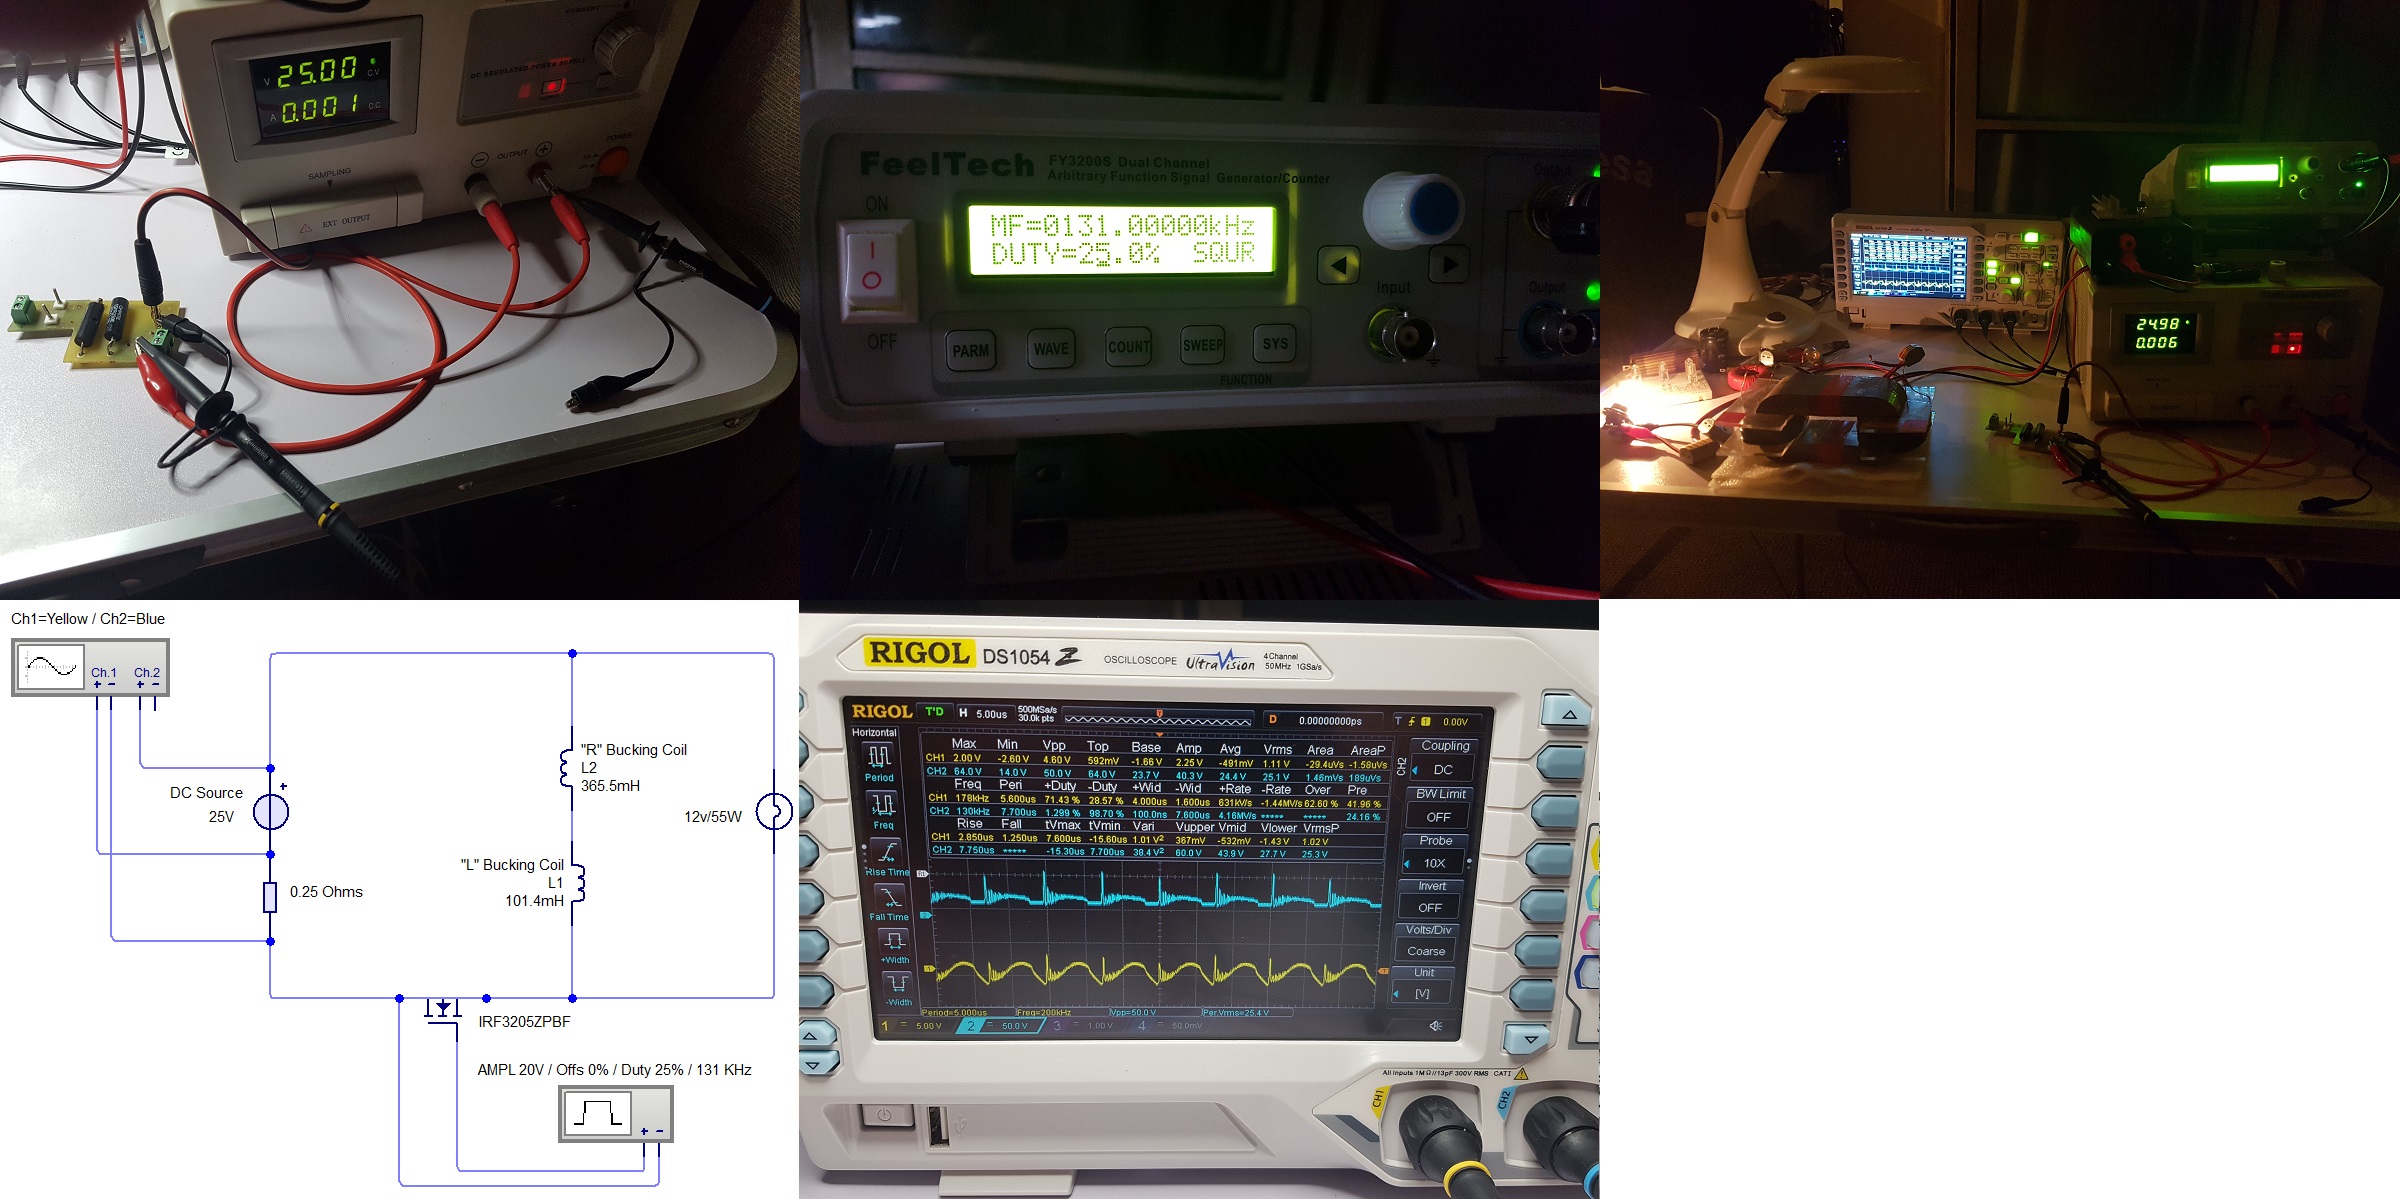The image size is (2400, 1199).
Task: Click the "101.4mH" inductance label
Action: click(x=534, y=901)
